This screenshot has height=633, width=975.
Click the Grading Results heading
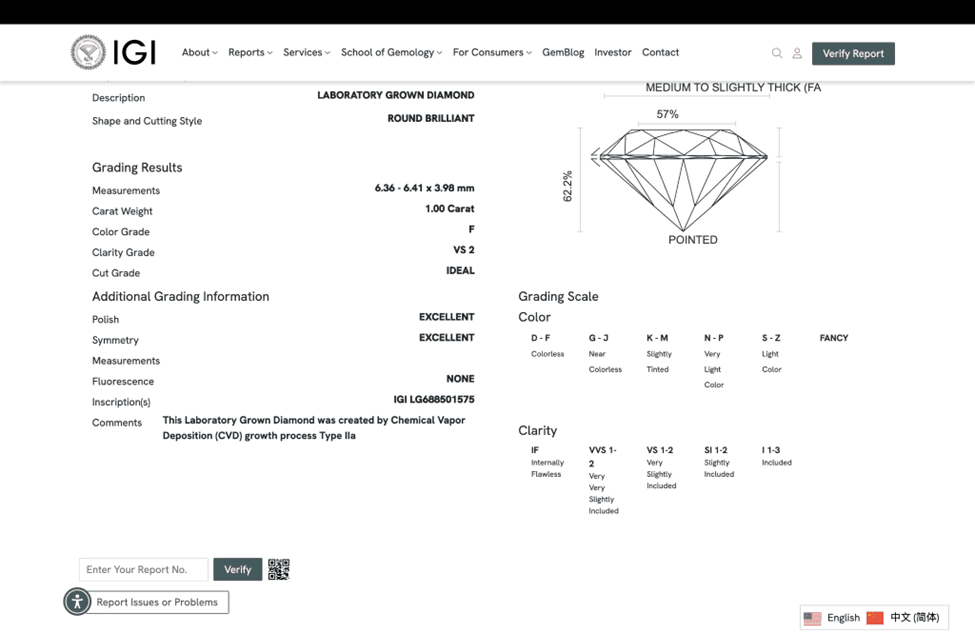(x=137, y=167)
